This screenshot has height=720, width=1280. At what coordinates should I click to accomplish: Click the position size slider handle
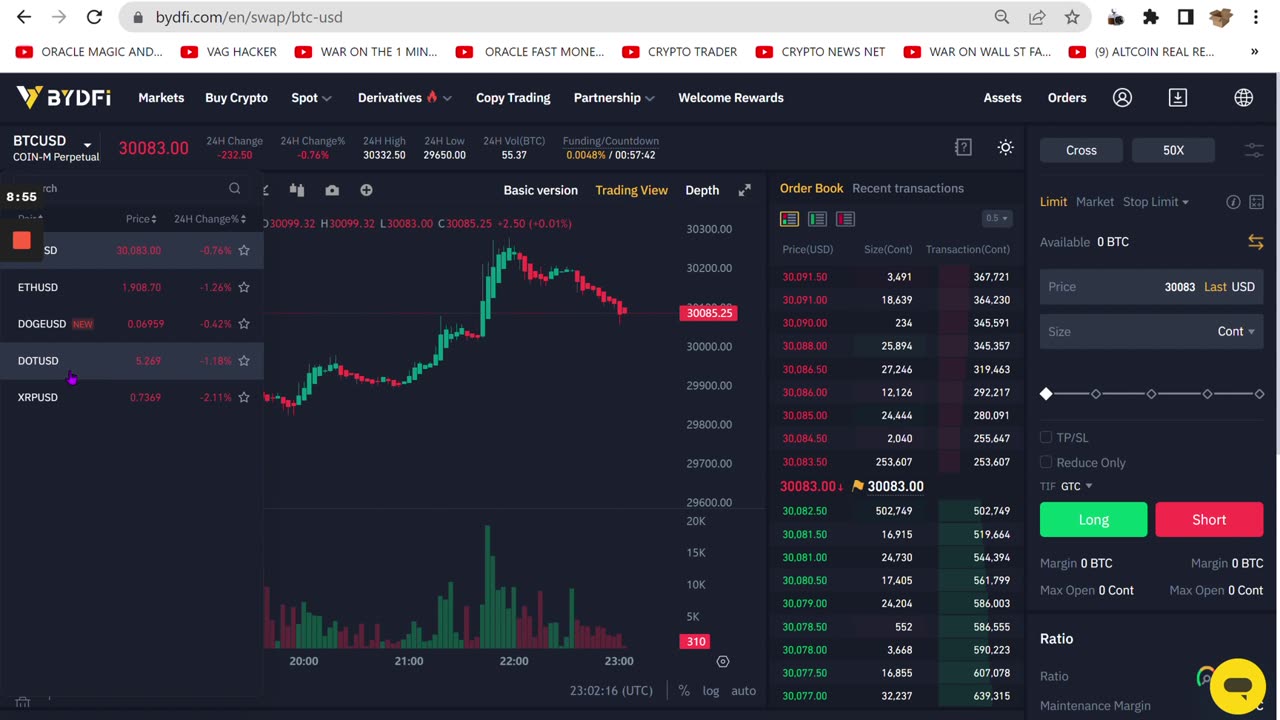[1046, 394]
